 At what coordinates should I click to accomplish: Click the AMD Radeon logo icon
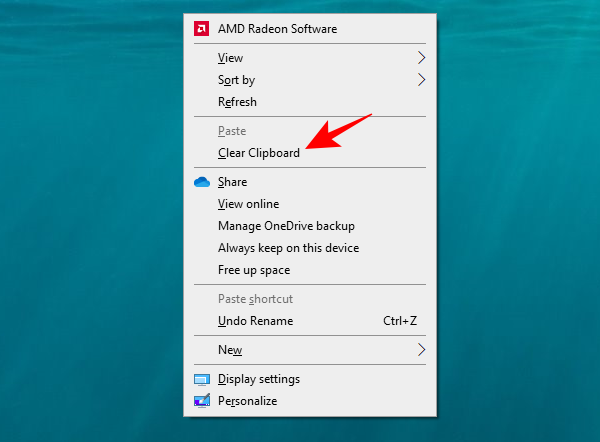[x=201, y=29]
